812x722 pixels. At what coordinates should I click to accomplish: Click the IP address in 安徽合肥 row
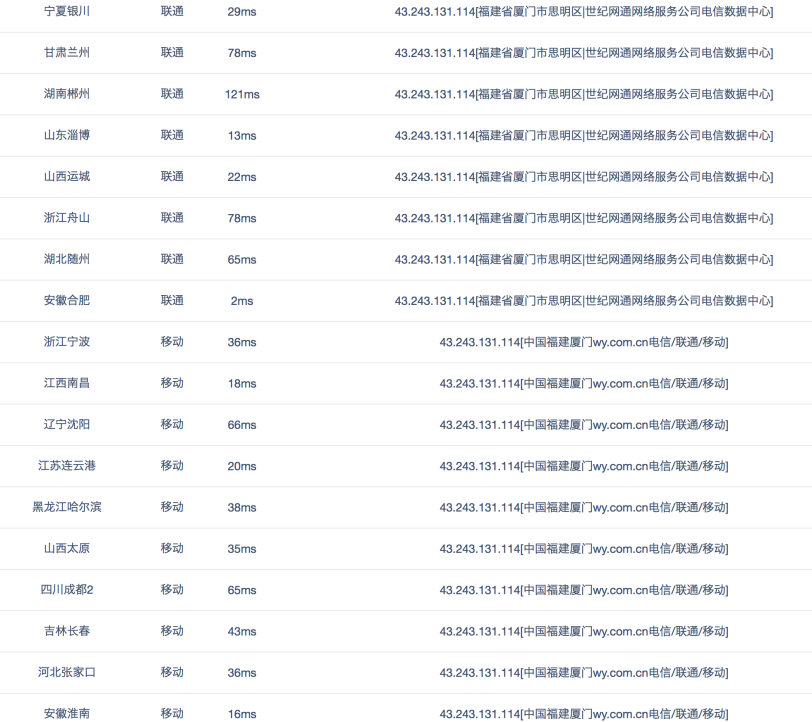pos(434,301)
